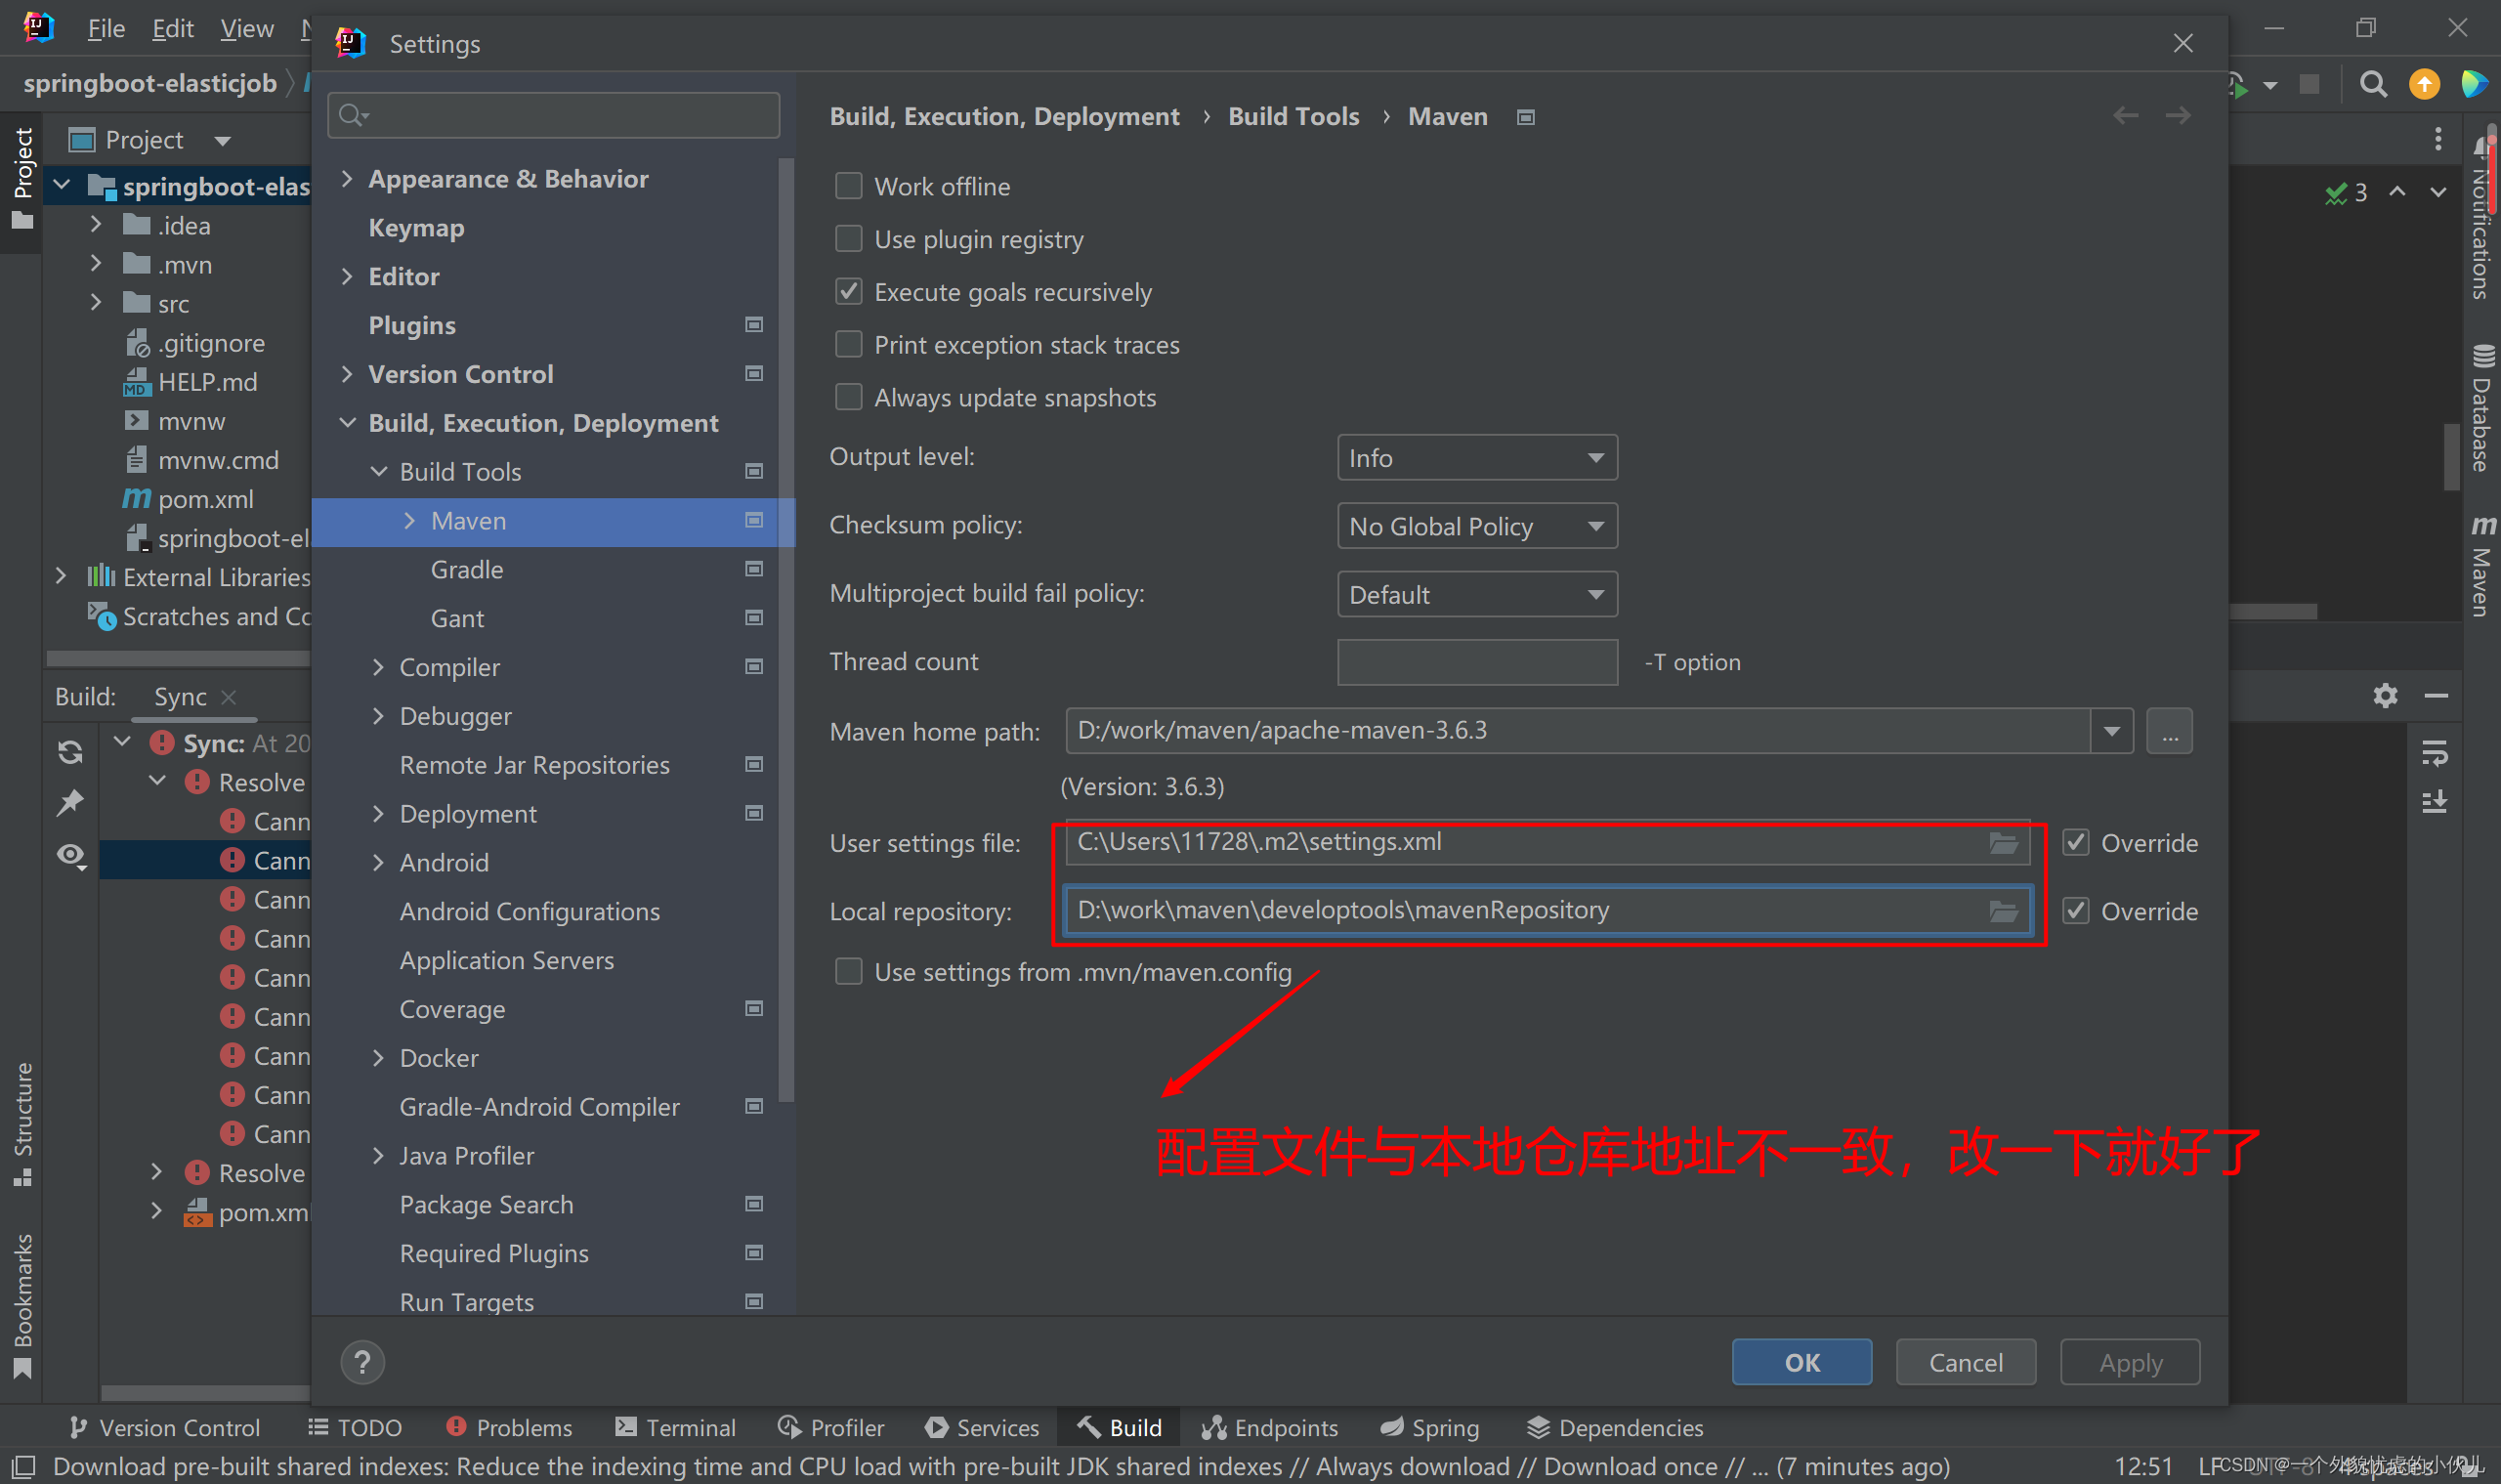The image size is (2501, 1484).
Task: Uncheck Execute goals recursively
Action: [x=848, y=292]
